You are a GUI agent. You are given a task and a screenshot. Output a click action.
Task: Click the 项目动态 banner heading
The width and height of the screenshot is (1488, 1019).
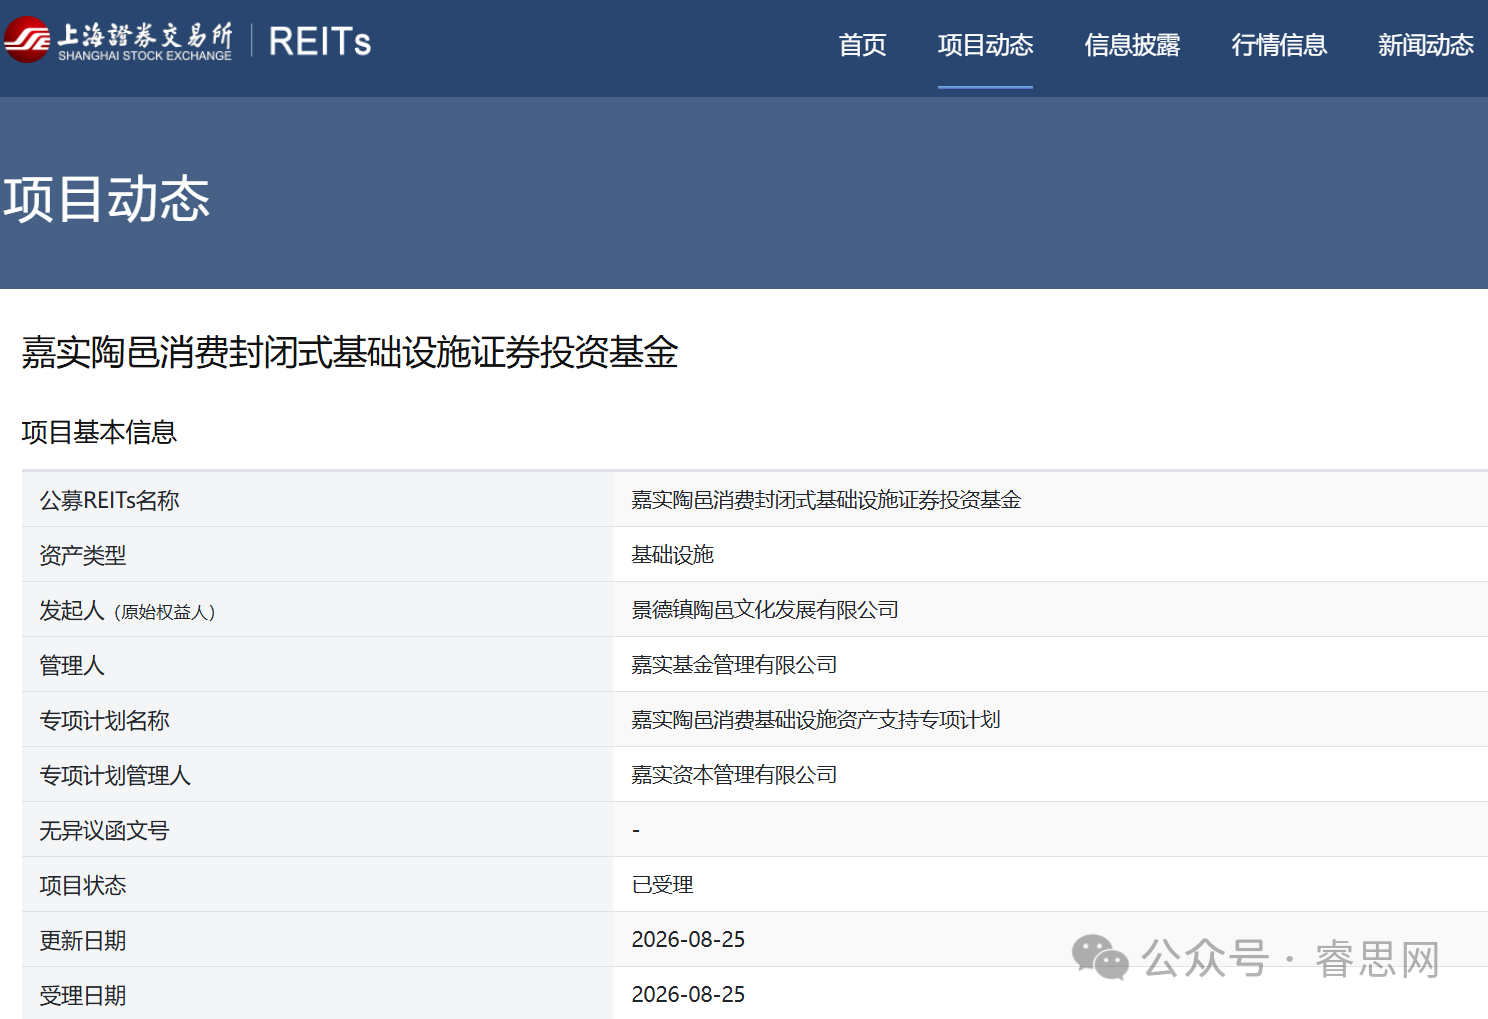[x=107, y=198]
